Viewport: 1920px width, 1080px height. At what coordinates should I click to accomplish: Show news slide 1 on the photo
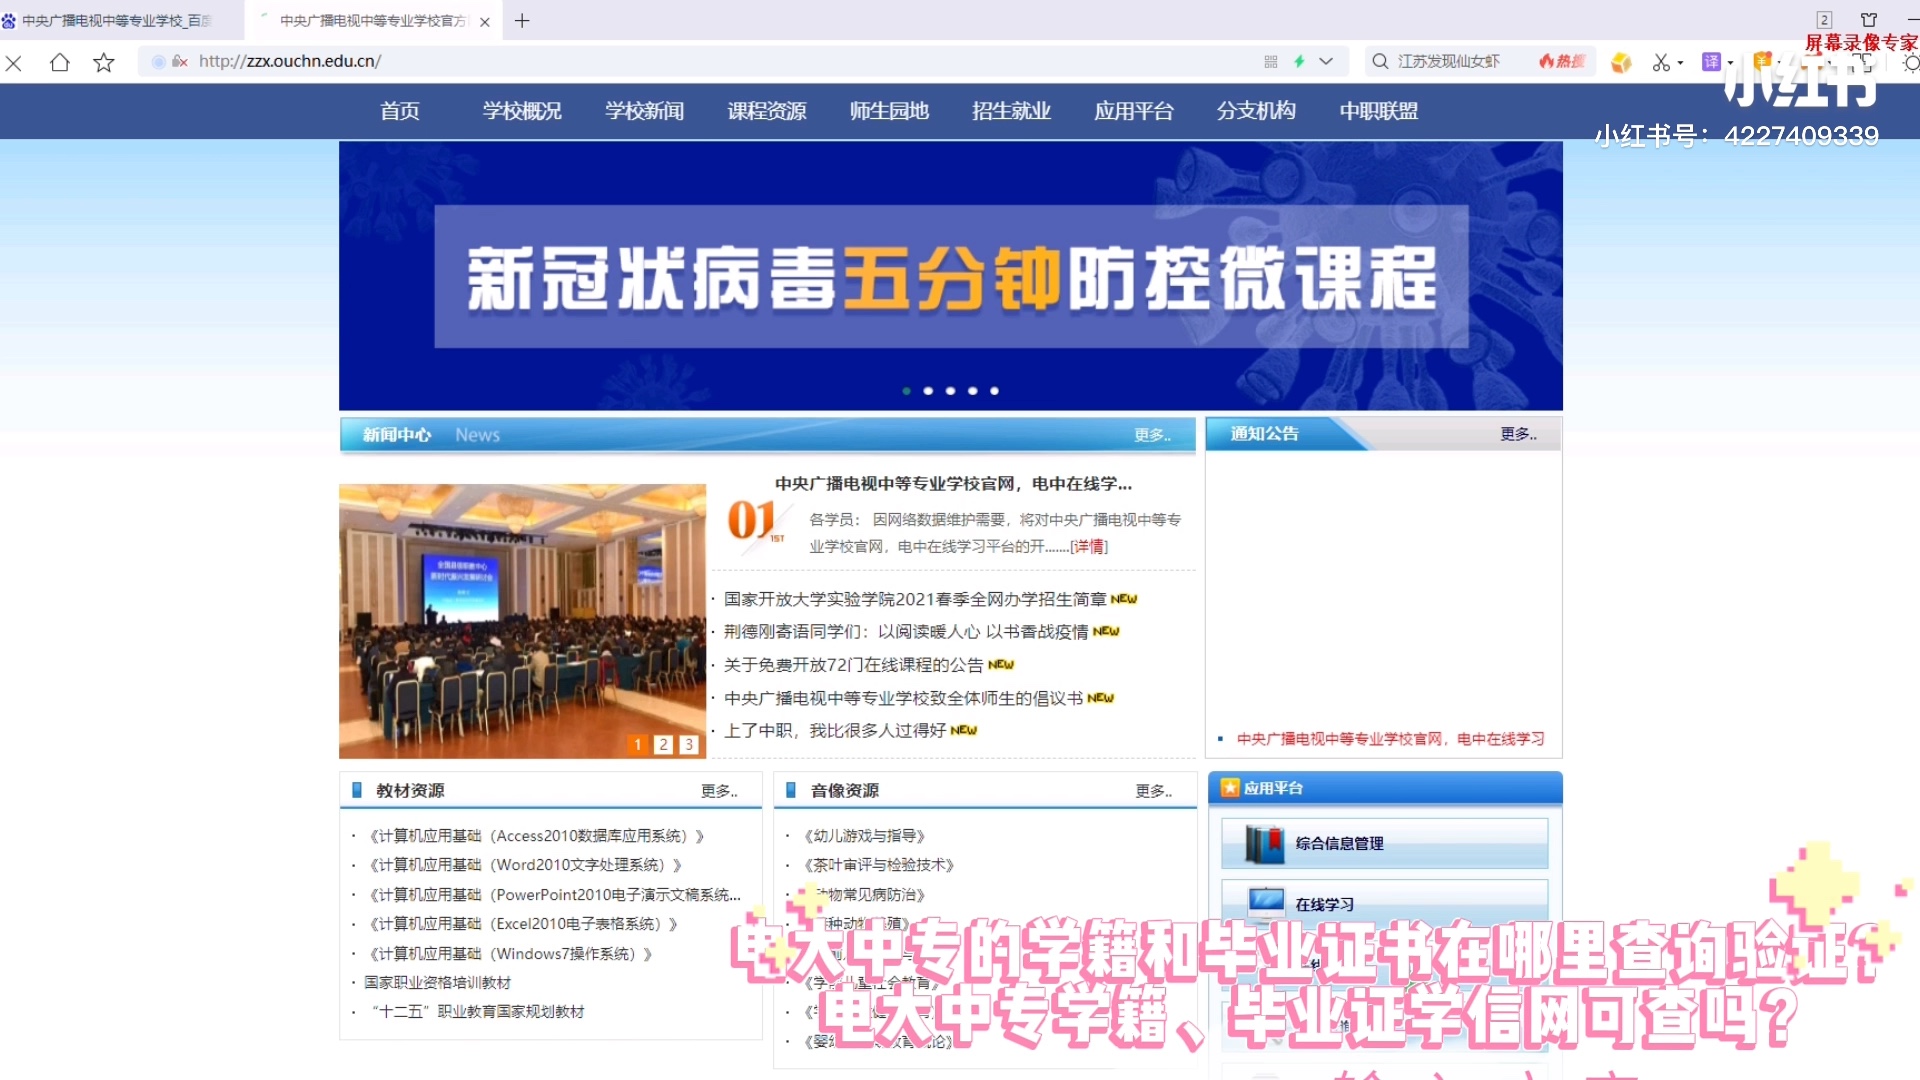pyautogui.click(x=637, y=744)
